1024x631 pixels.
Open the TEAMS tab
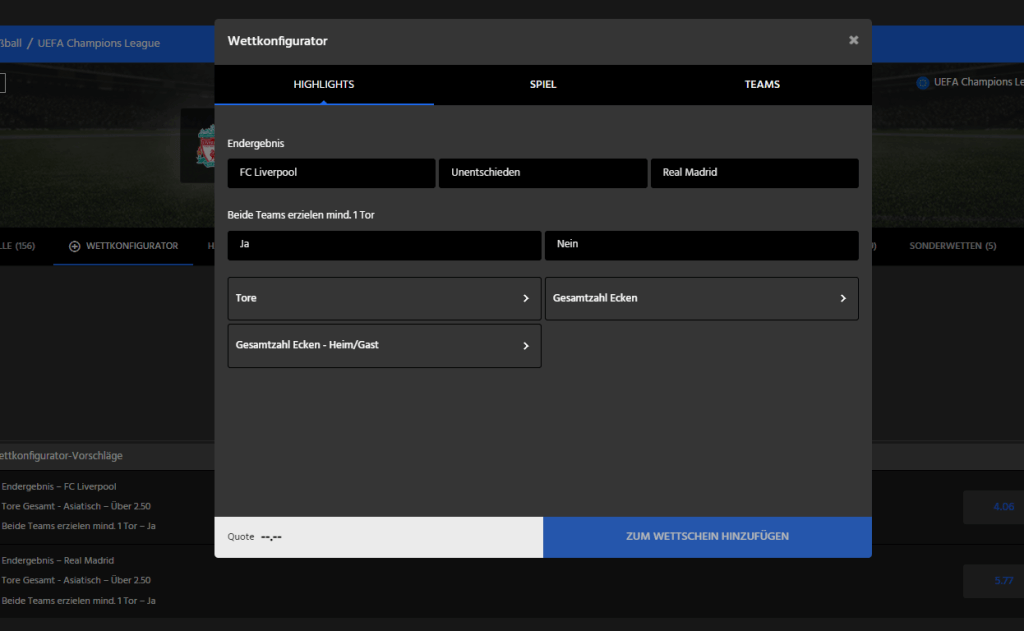762,85
